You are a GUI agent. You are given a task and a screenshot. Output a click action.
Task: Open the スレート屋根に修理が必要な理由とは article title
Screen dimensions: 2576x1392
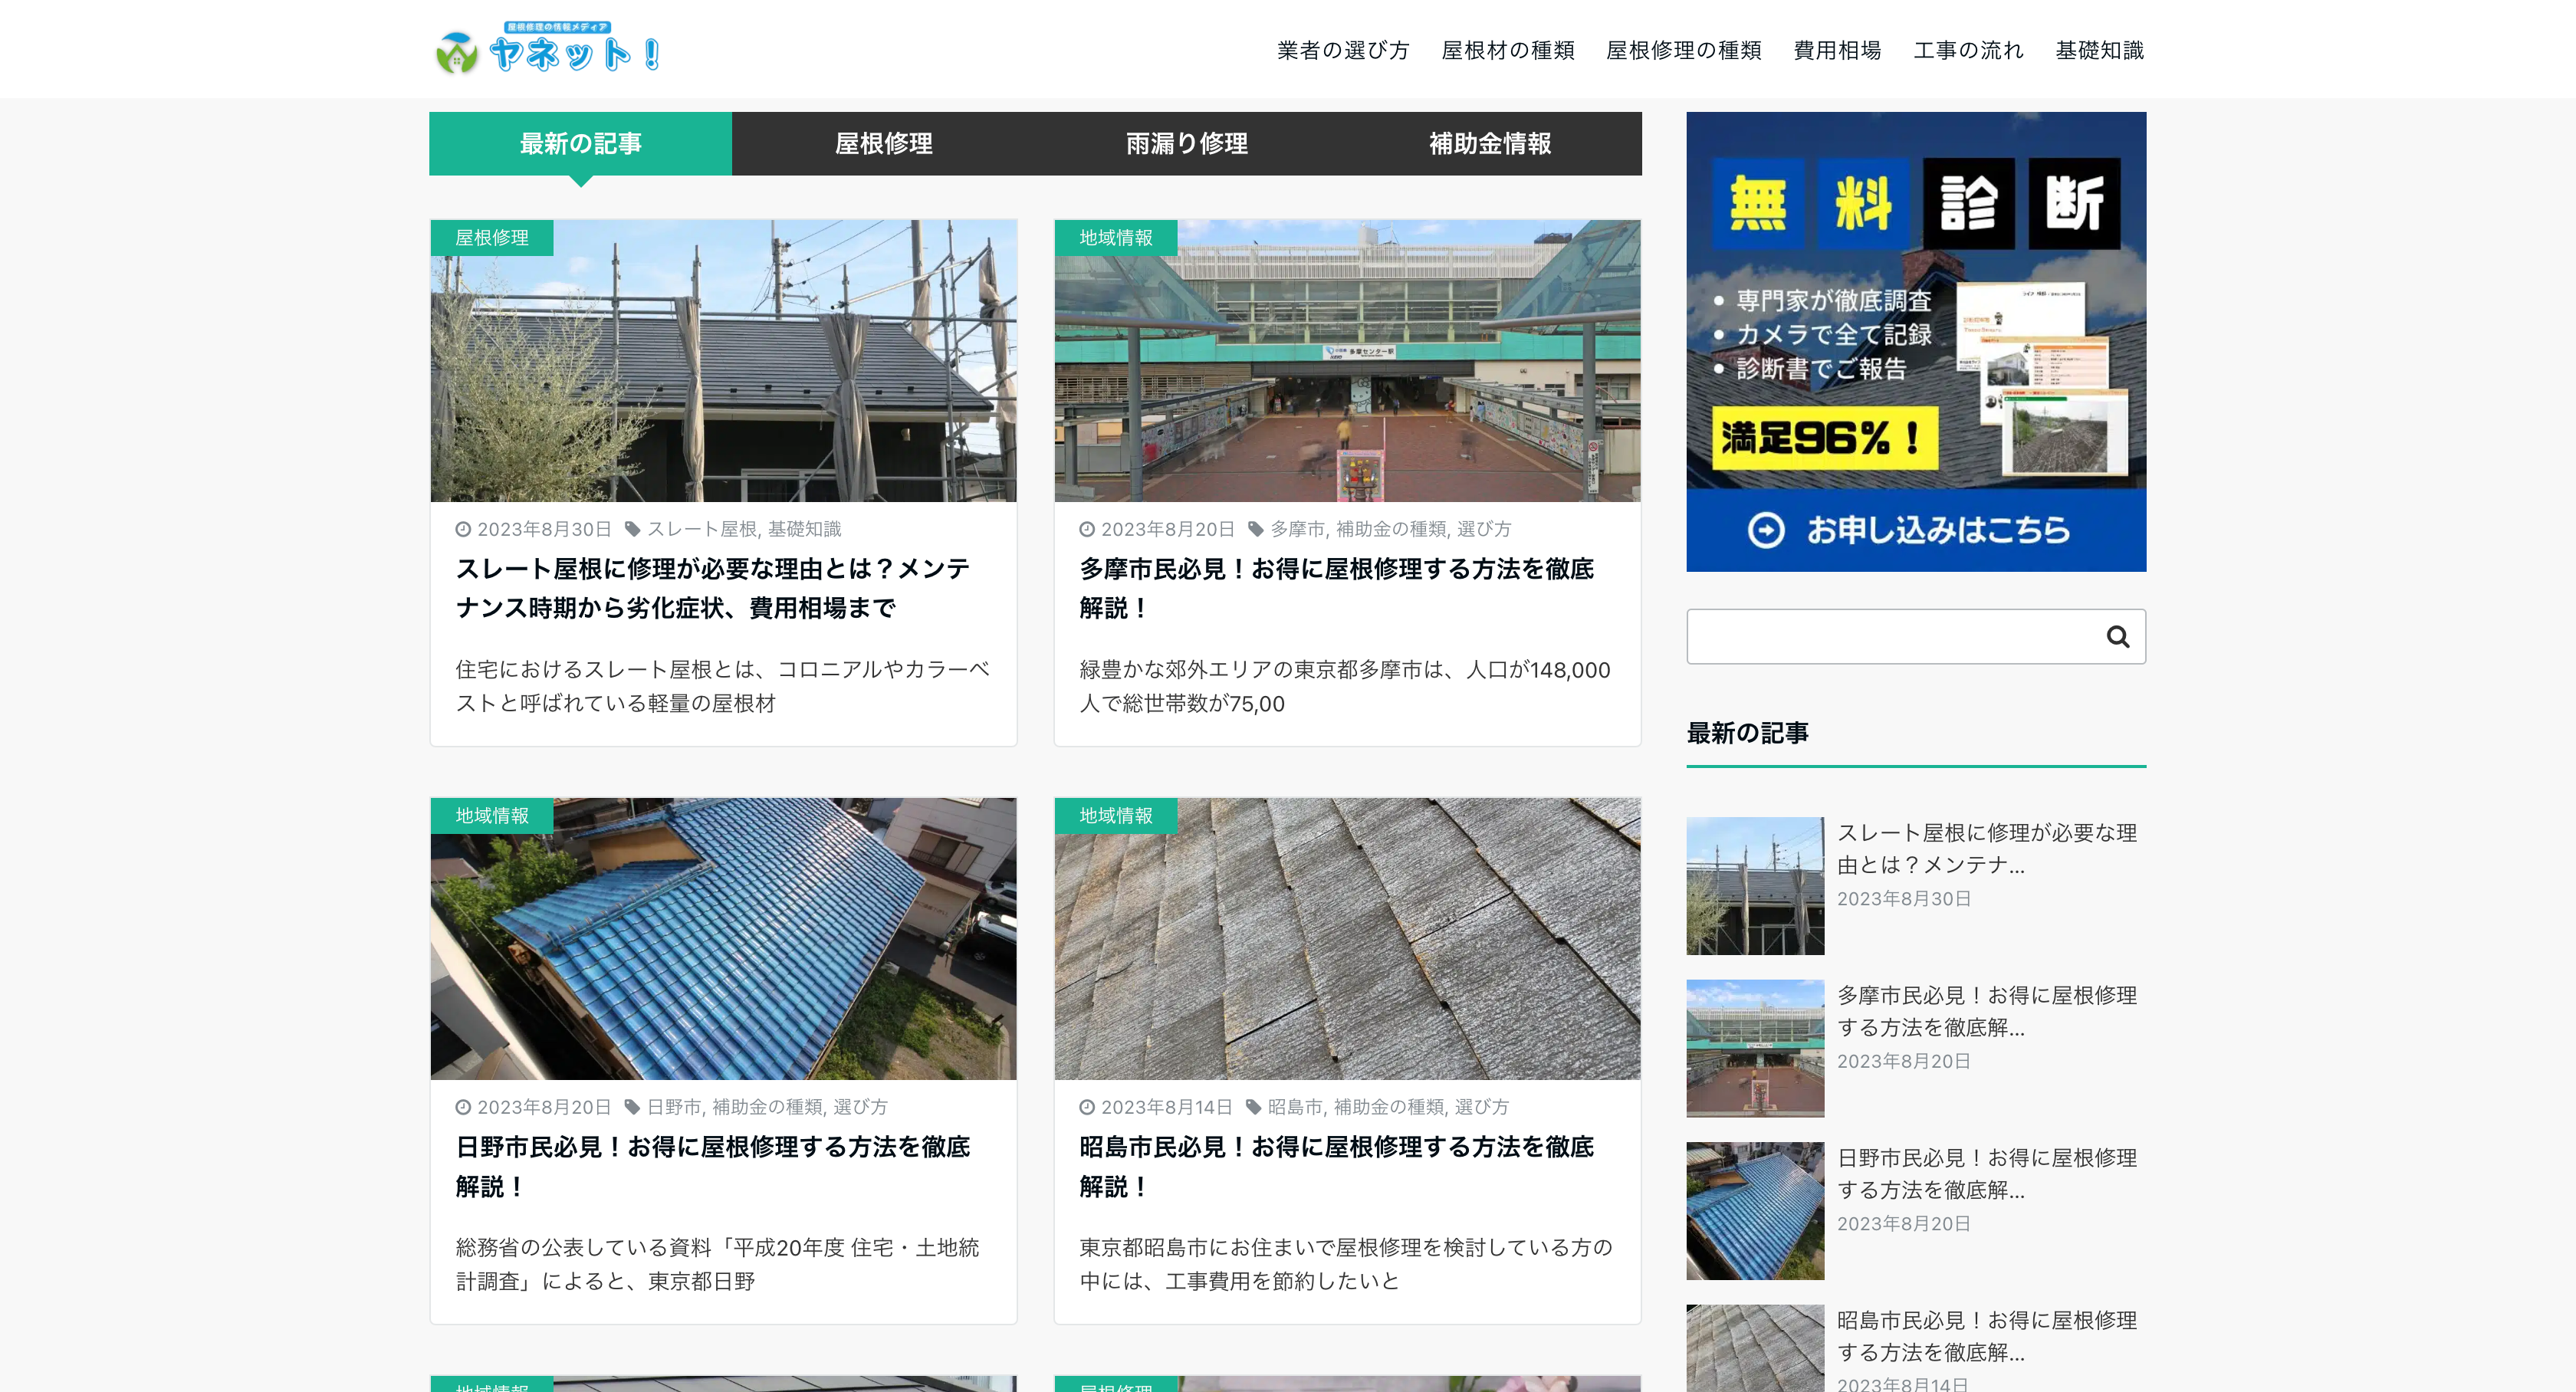tap(712, 588)
